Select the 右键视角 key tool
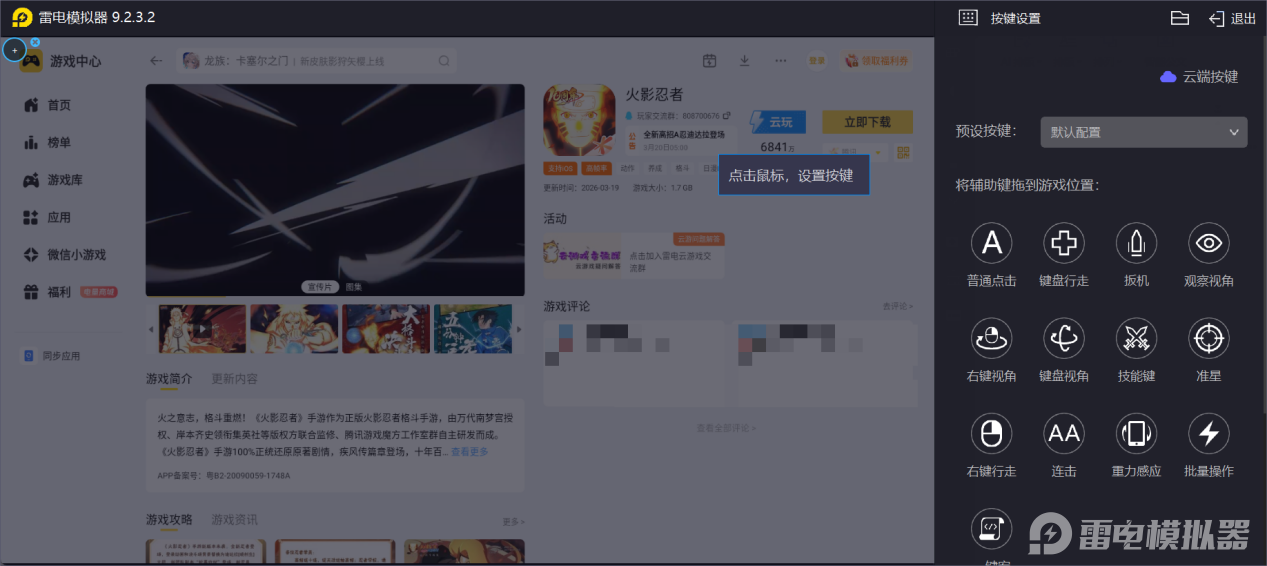This screenshot has height=566, width=1267. click(x=991, y=339)
